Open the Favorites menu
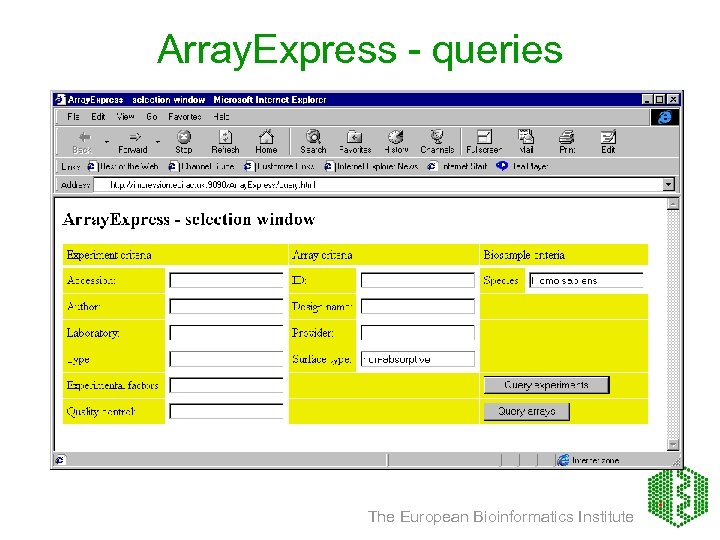The image size is (720, 540). tap(185, 117)
